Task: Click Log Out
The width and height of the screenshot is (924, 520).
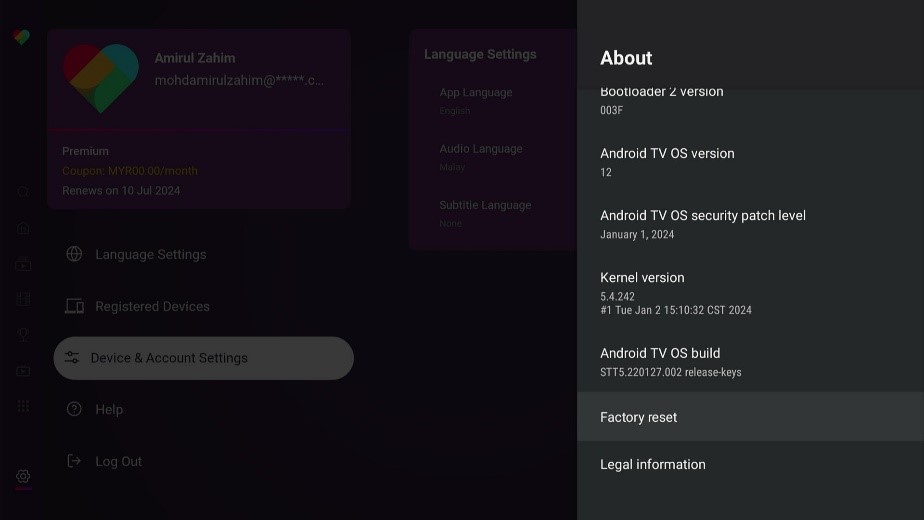Action: (203, 461)
